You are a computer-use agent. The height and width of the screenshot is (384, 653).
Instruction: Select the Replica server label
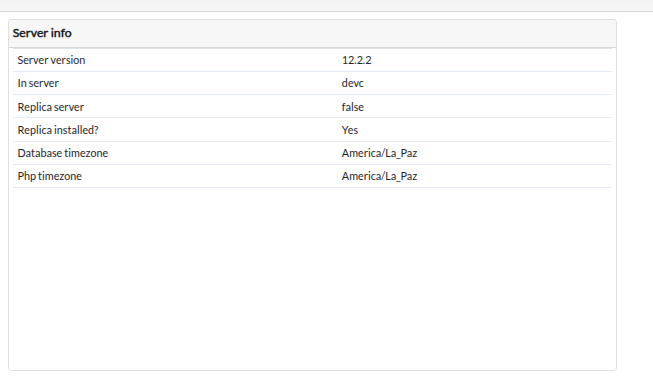[51, 107]
